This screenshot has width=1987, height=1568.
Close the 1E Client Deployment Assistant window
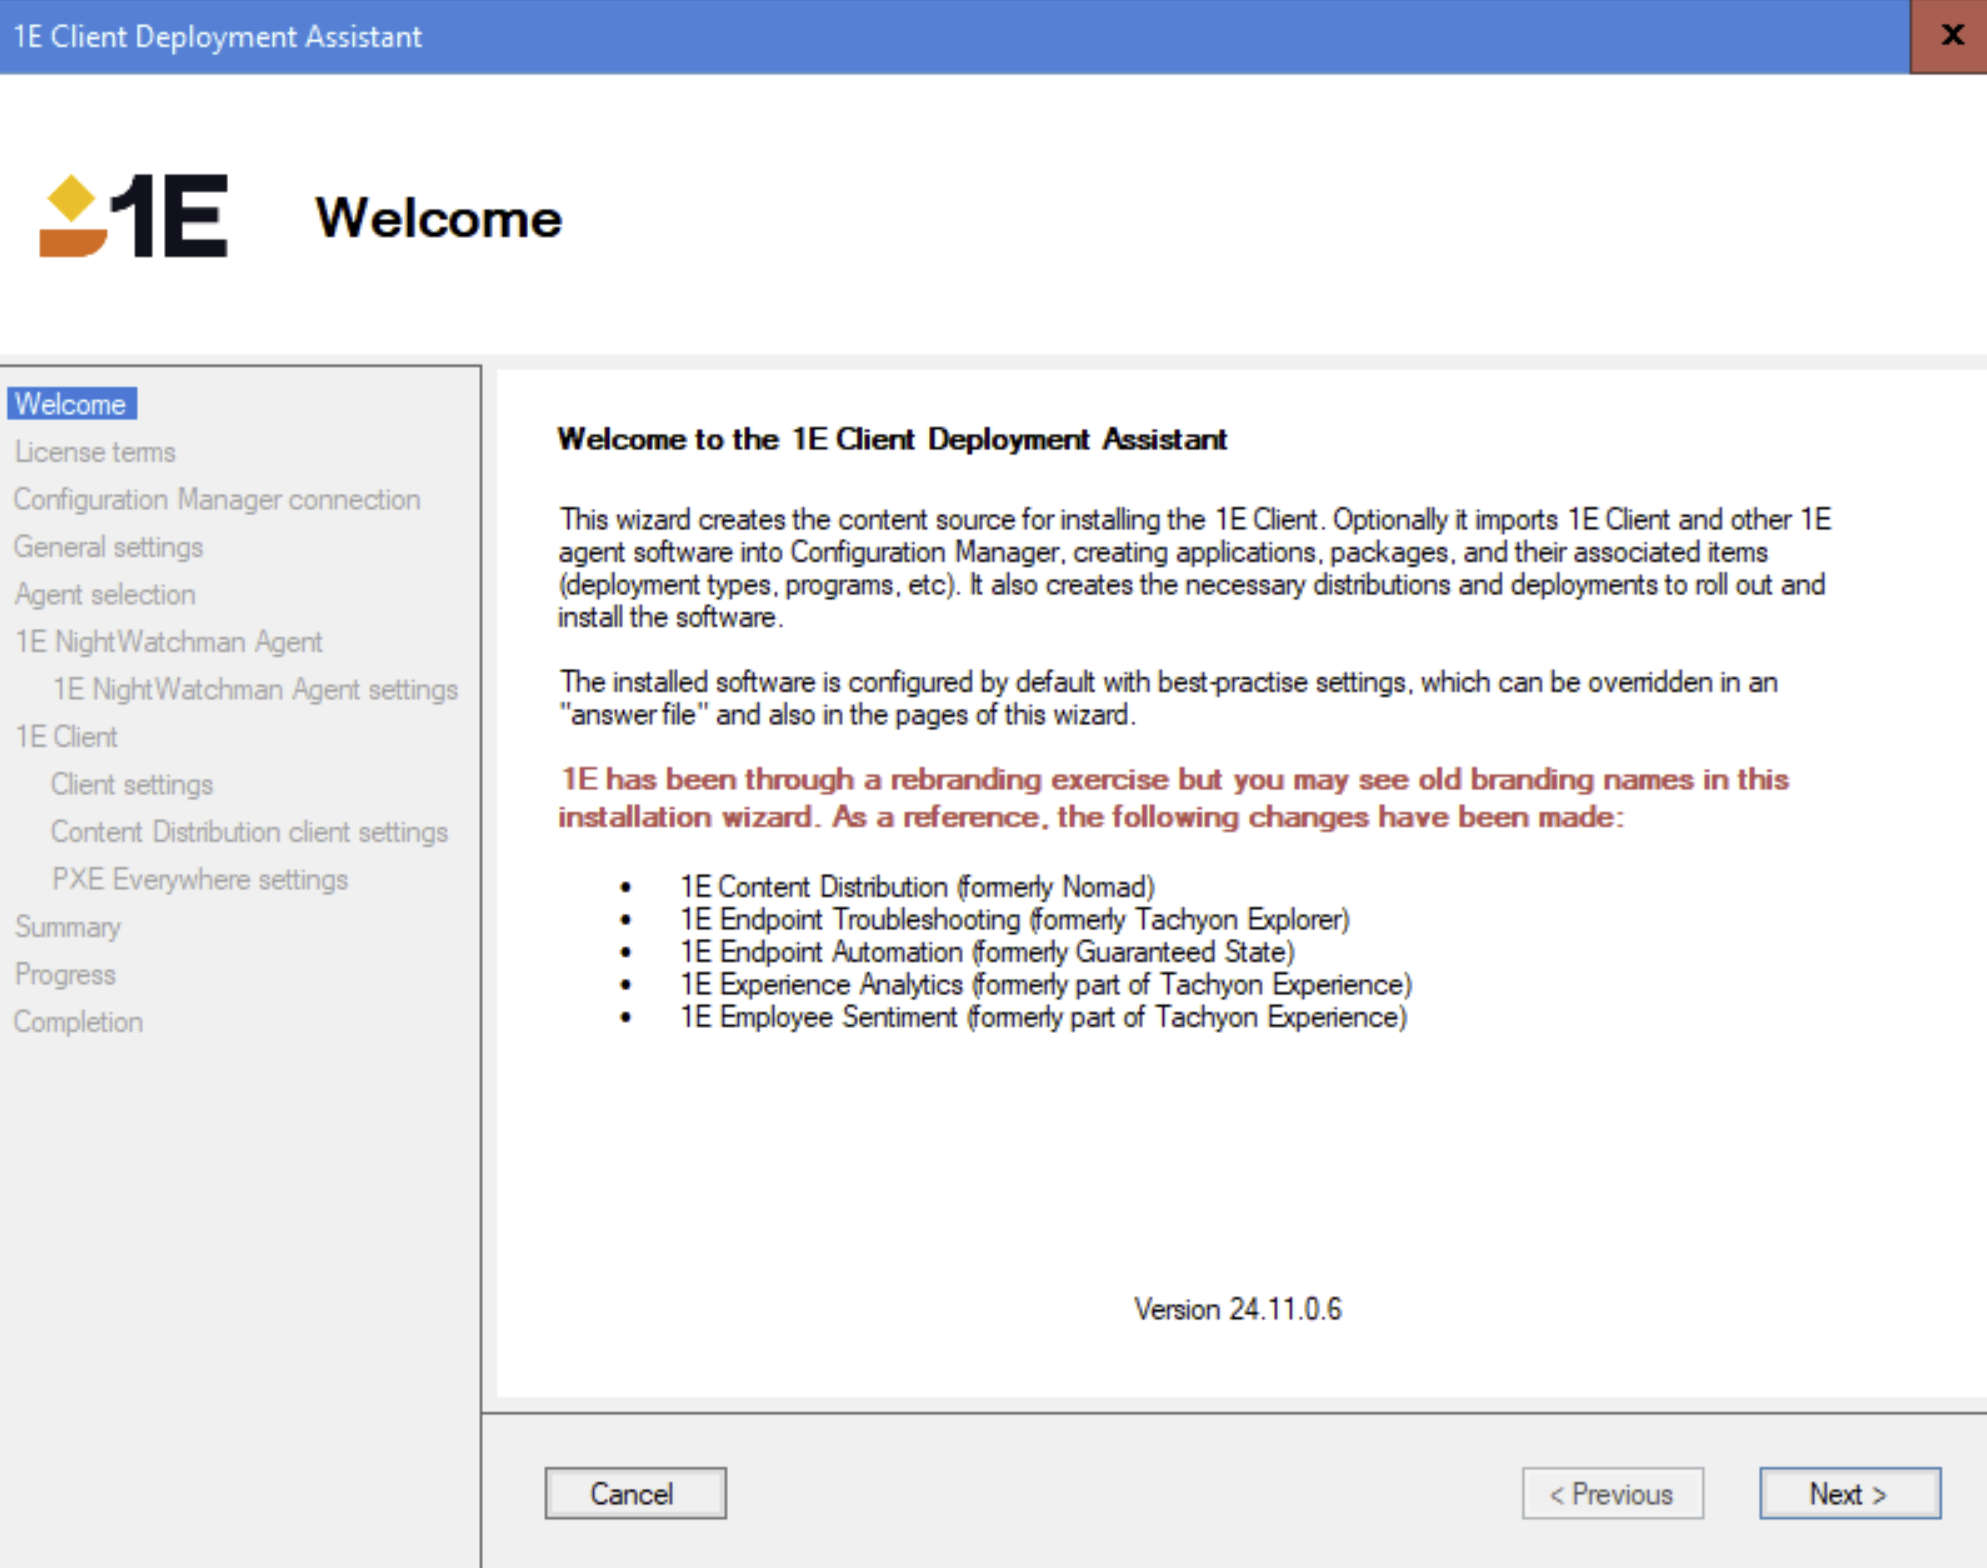click(1948, 36)
